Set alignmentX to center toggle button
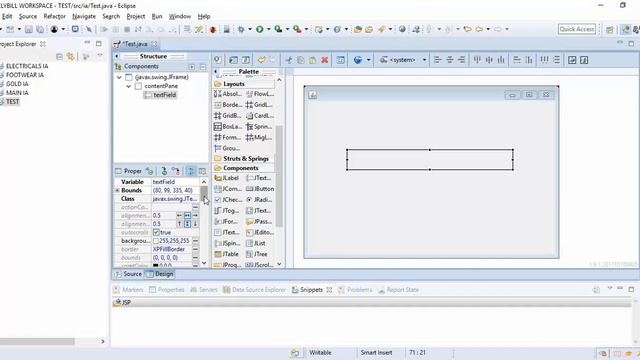This screenshot has height=360, width=640. pos(187,215)
